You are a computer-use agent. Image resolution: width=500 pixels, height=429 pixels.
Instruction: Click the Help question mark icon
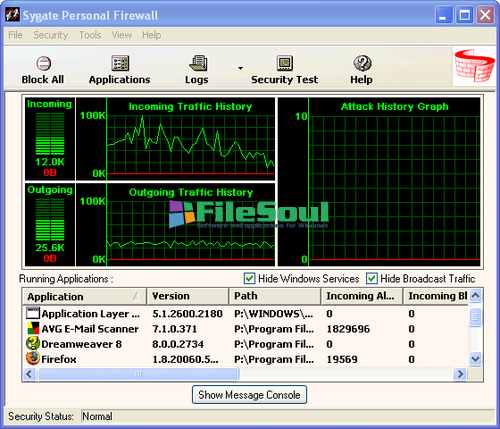click(x=362, y=63)
